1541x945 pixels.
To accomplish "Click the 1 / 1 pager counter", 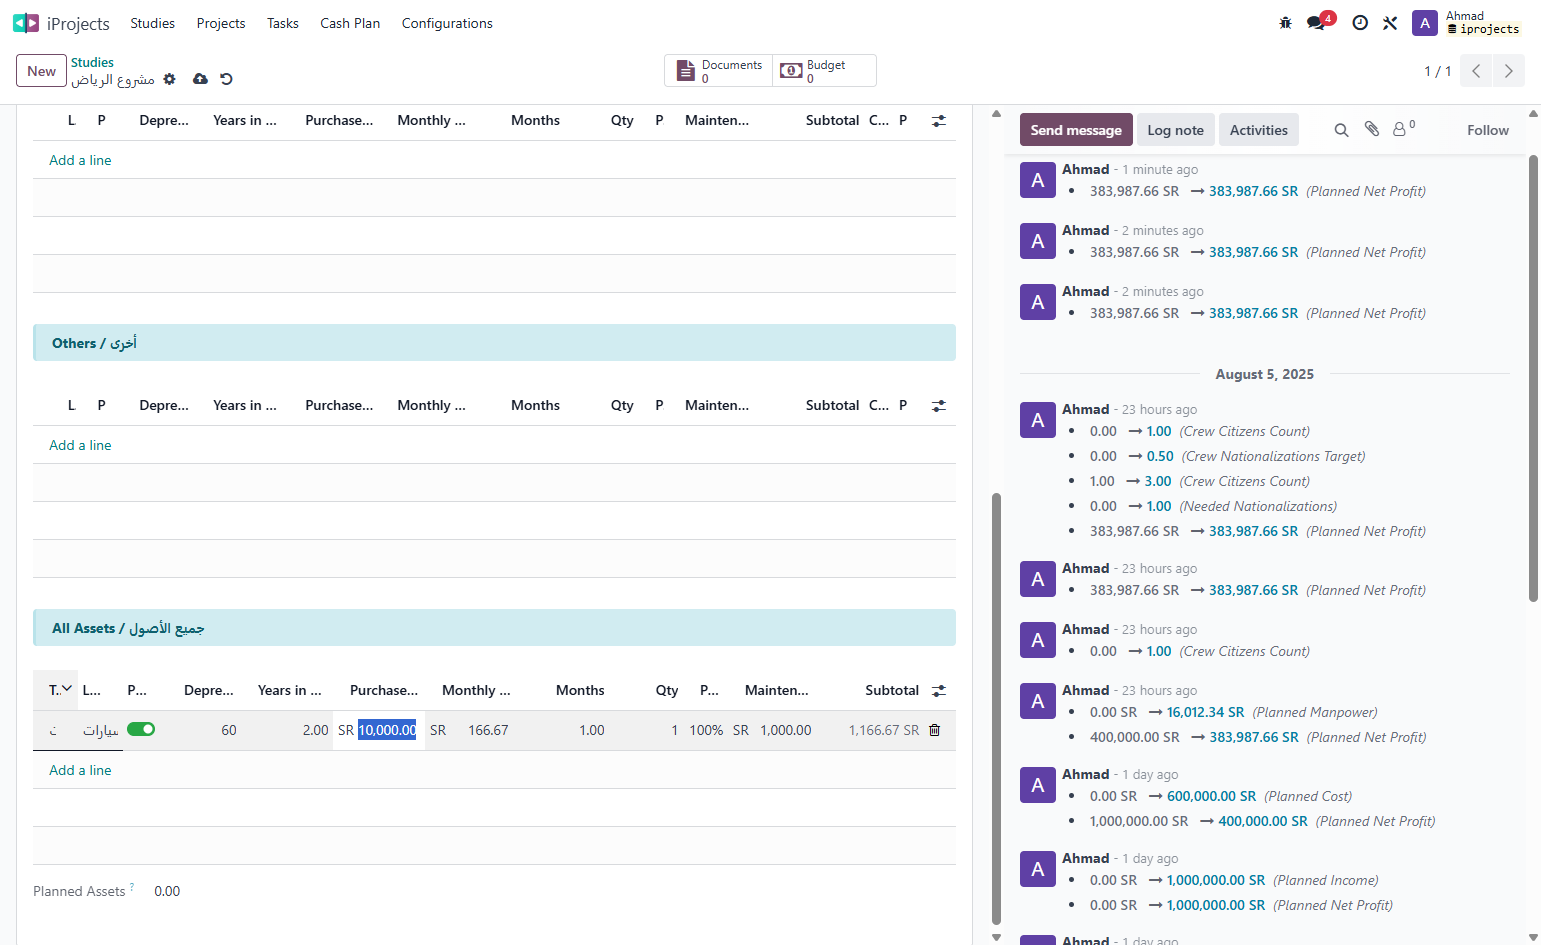I will pyautogui.click(x=1437, y=71).
